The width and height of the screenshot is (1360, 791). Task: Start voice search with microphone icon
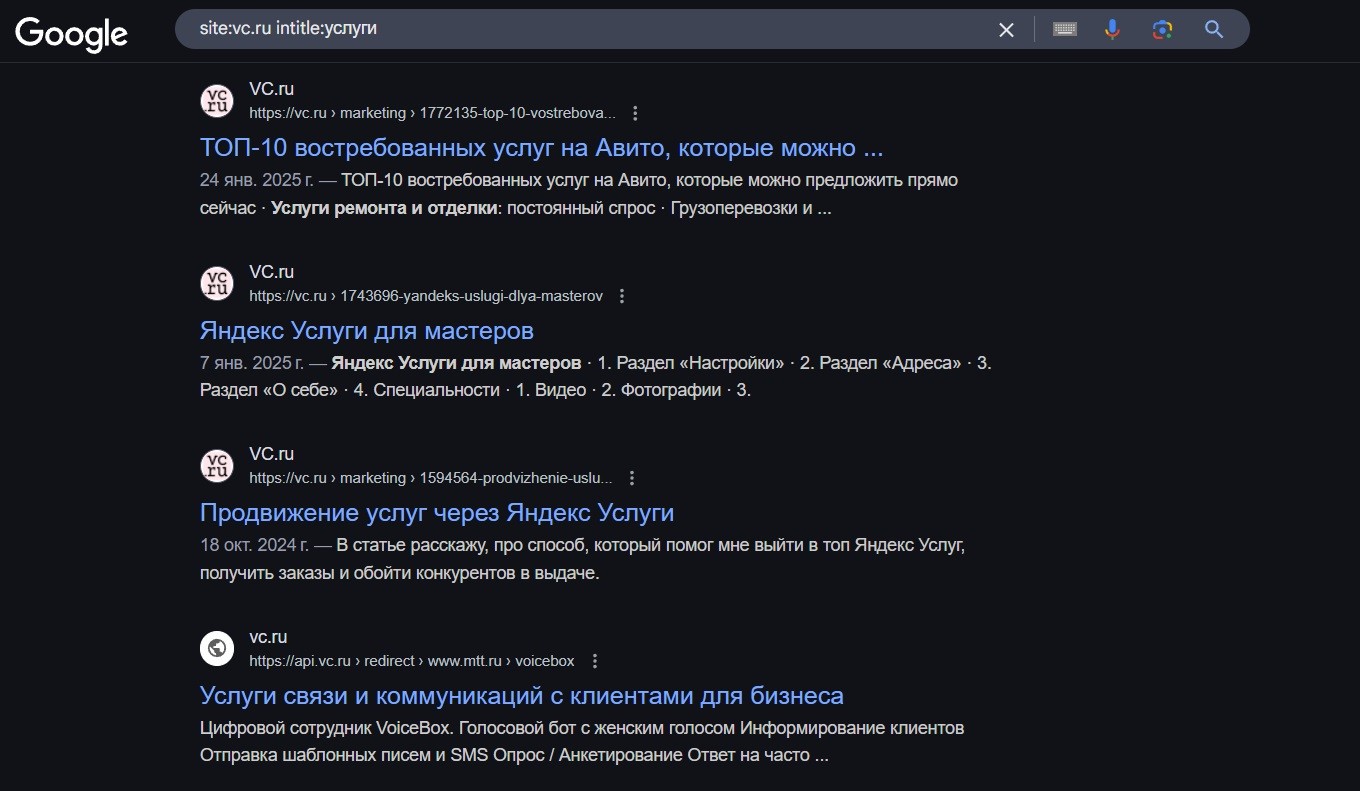[1112, 30]
